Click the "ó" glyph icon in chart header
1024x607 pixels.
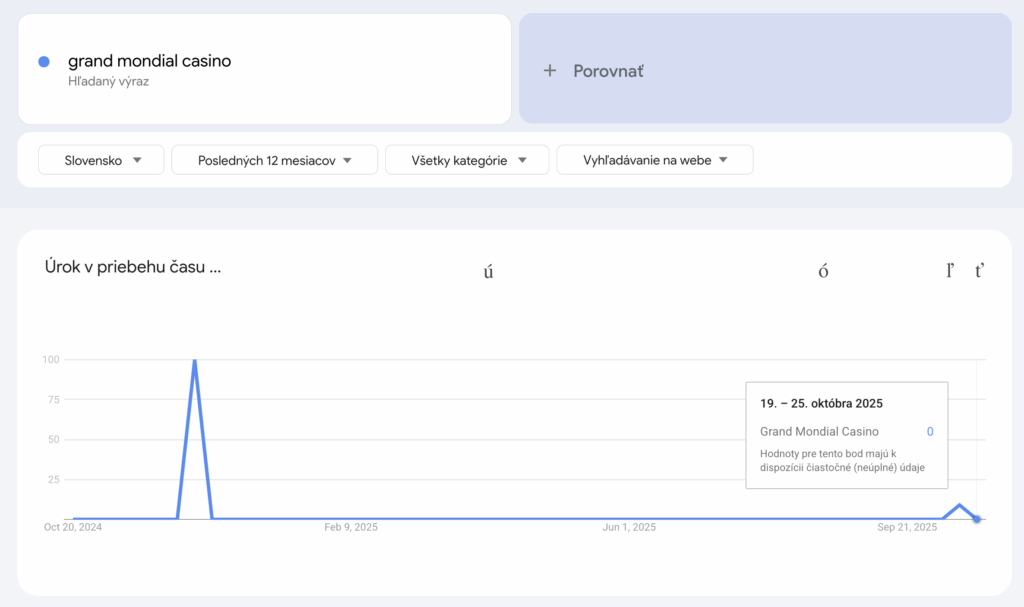pos(823,271)
